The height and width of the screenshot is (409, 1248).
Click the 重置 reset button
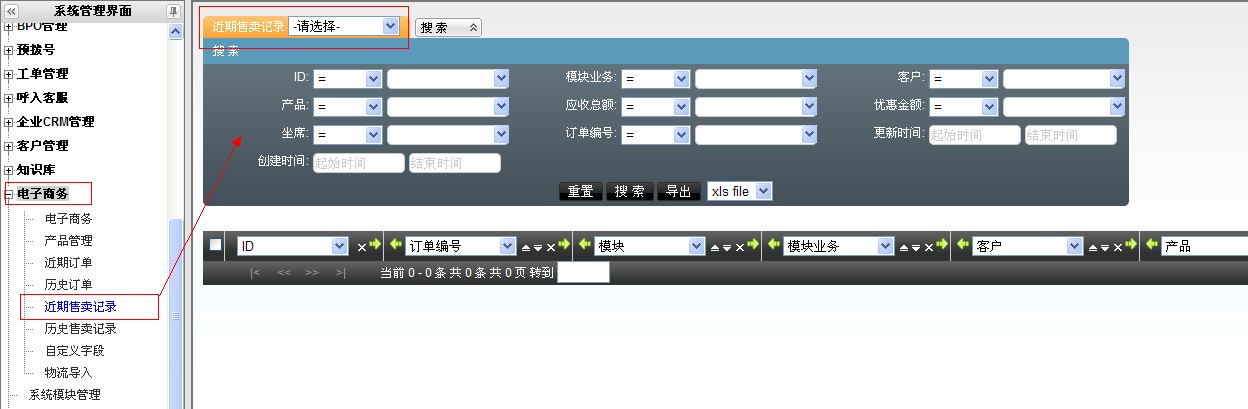(x=580, y=192)
